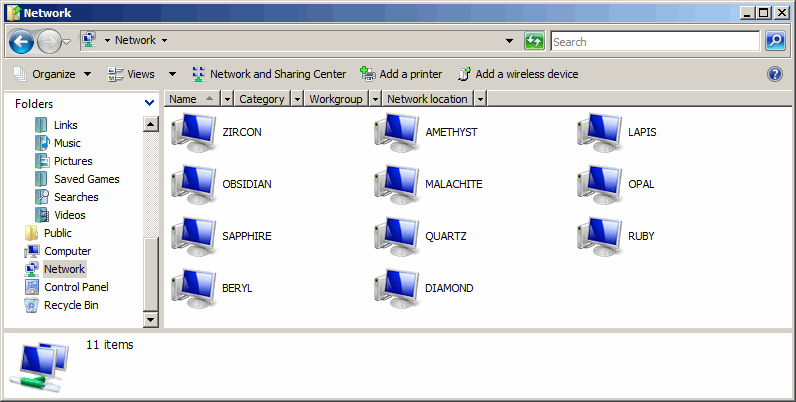This screenshot has height=402, width=796.
Task: Open the Workgroup column filter dropdown
Action: click(375, 99)
